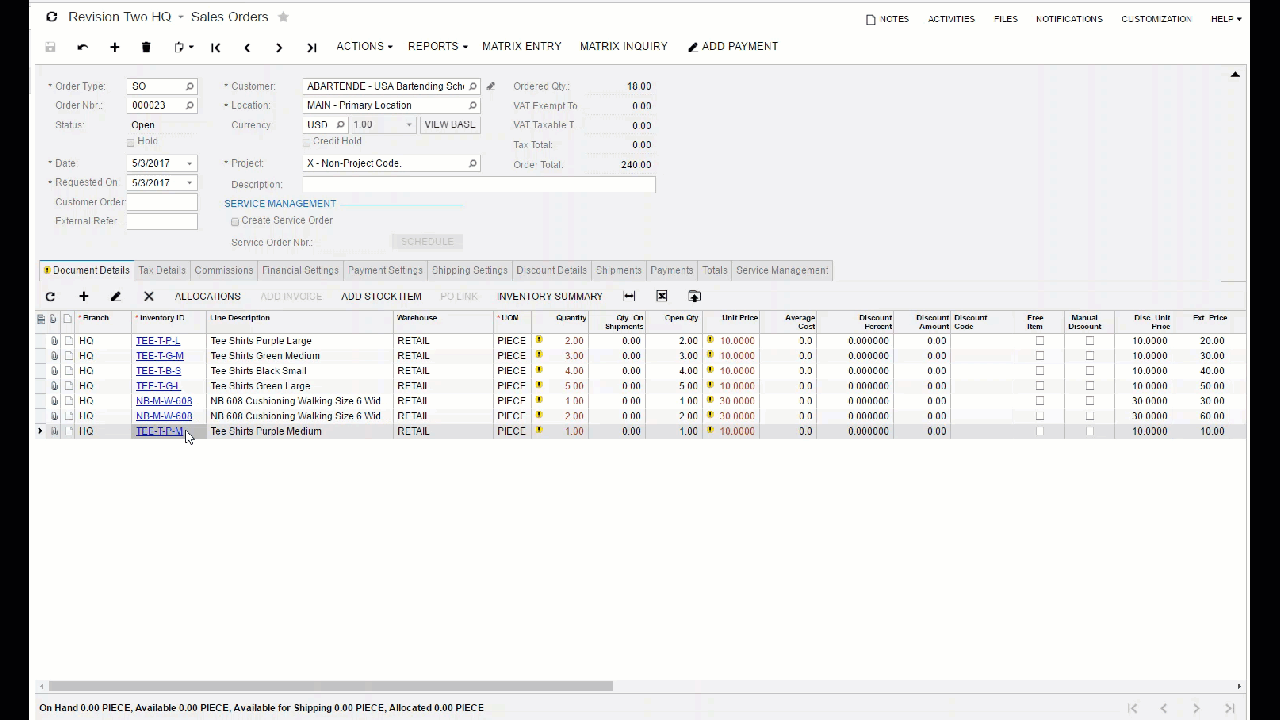Undo changes with the undo arrow
This screenshot has width=1280, height=720.
(x=82, y=46)
